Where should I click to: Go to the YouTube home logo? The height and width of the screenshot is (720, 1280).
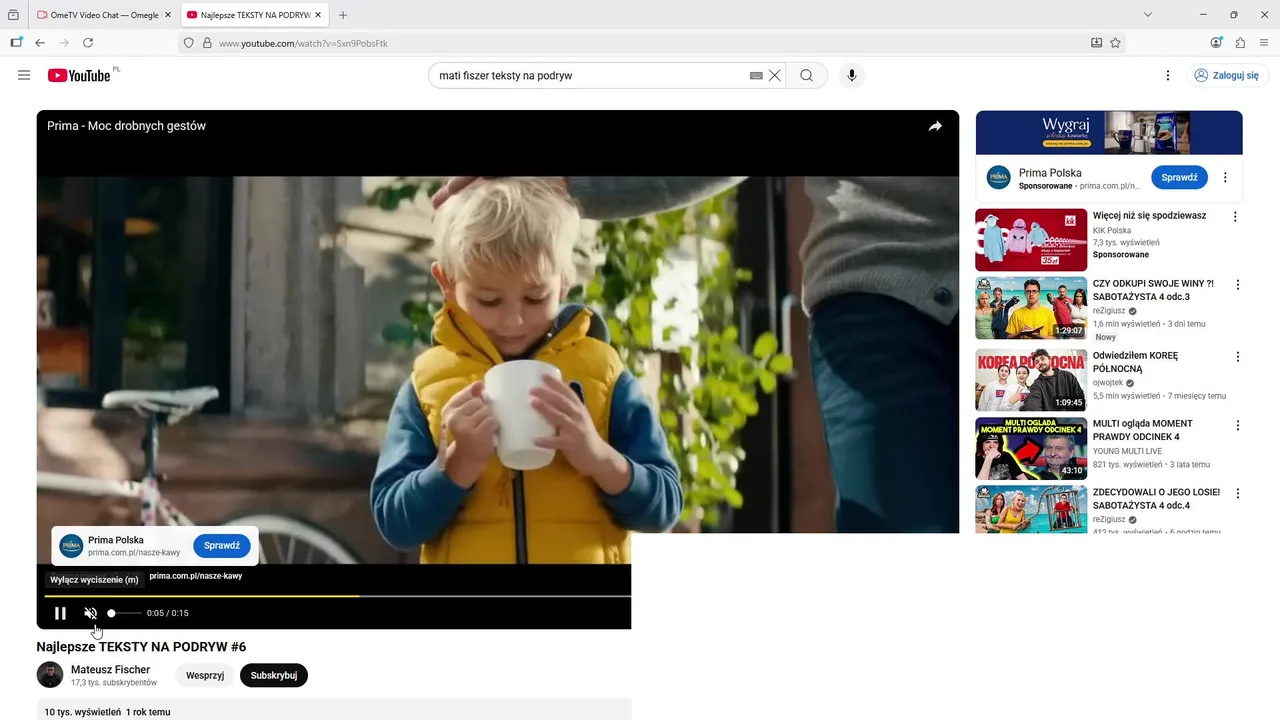coord(80,75)
